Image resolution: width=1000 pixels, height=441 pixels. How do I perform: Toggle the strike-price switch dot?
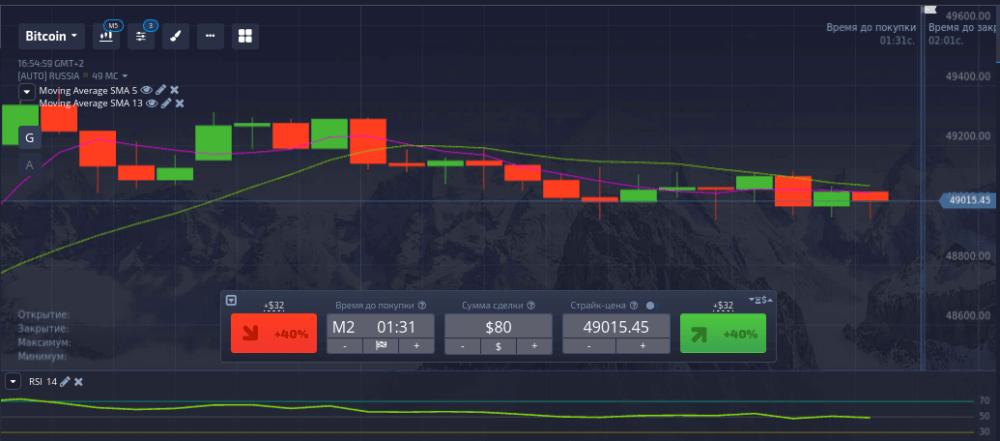tap(650, 306)
